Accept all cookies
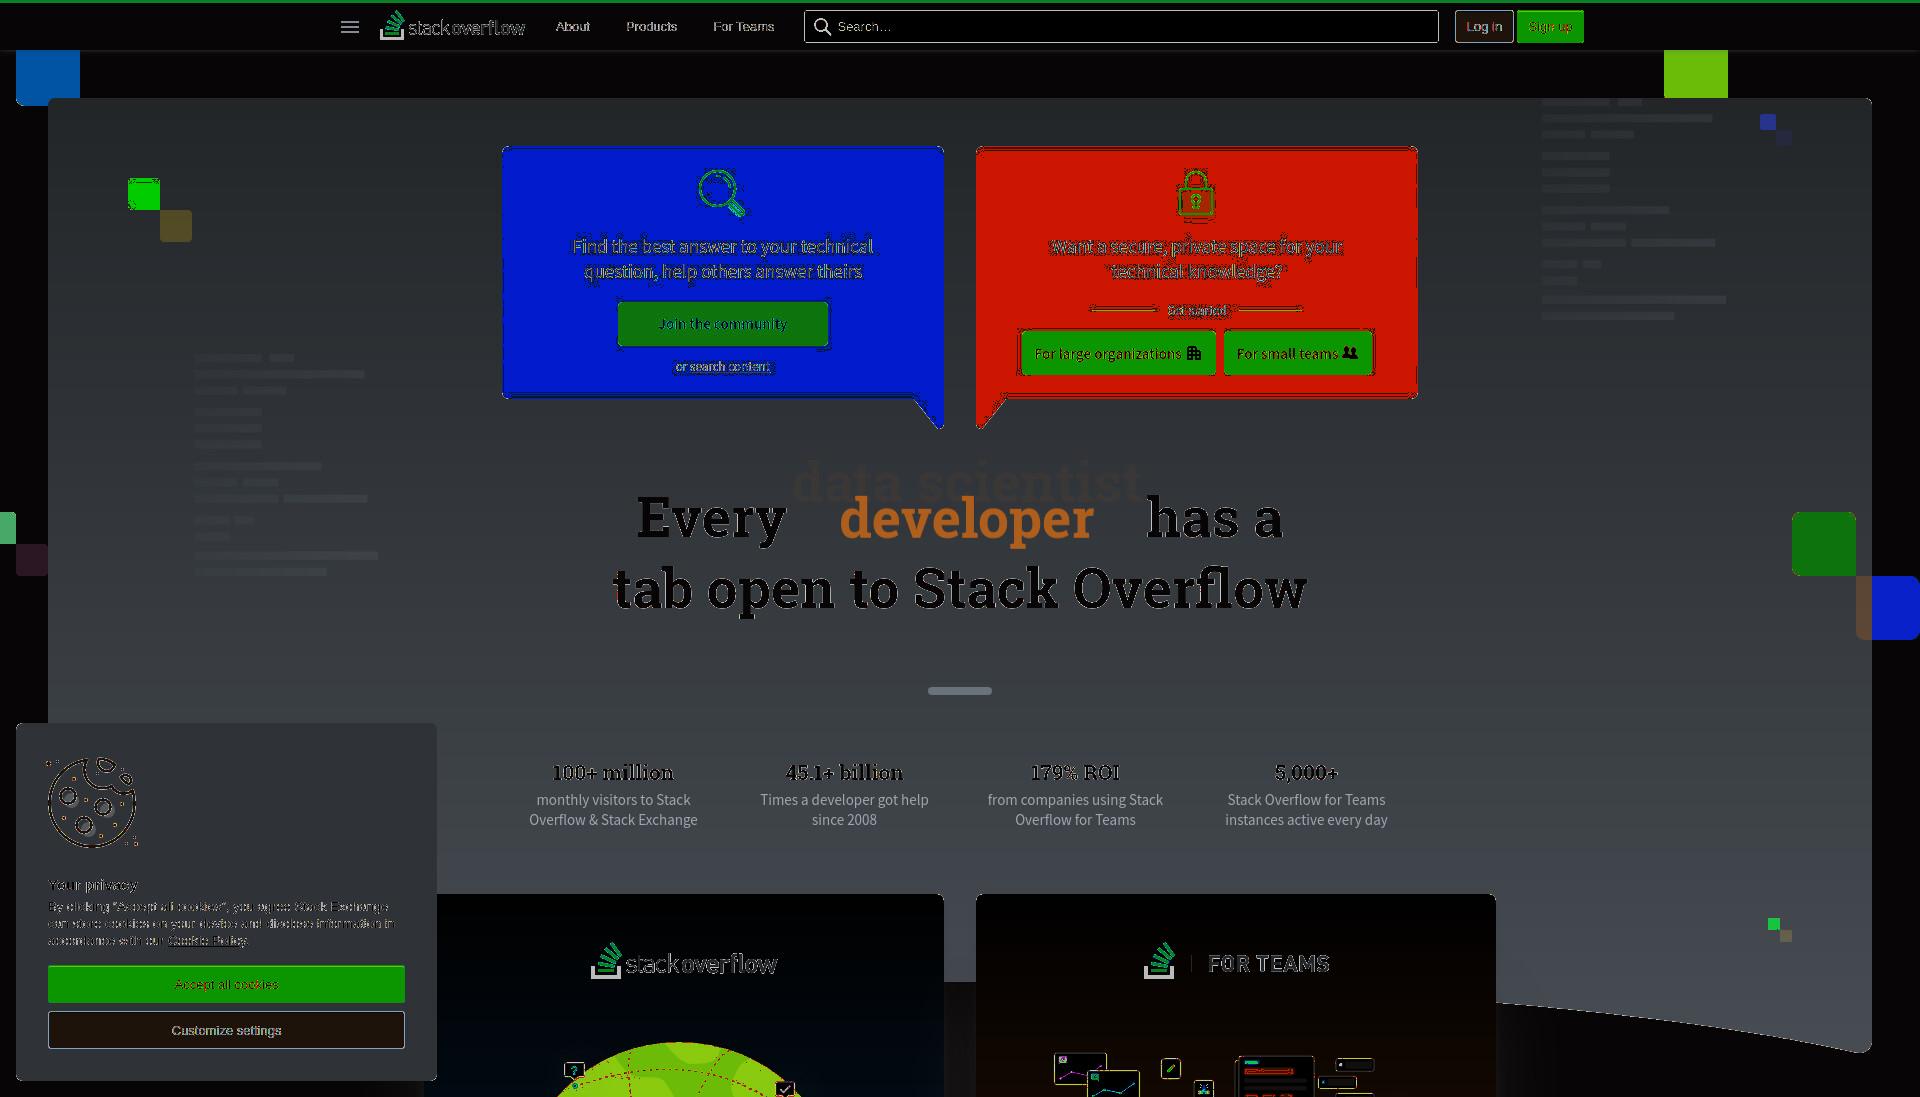 coord(226,985)
